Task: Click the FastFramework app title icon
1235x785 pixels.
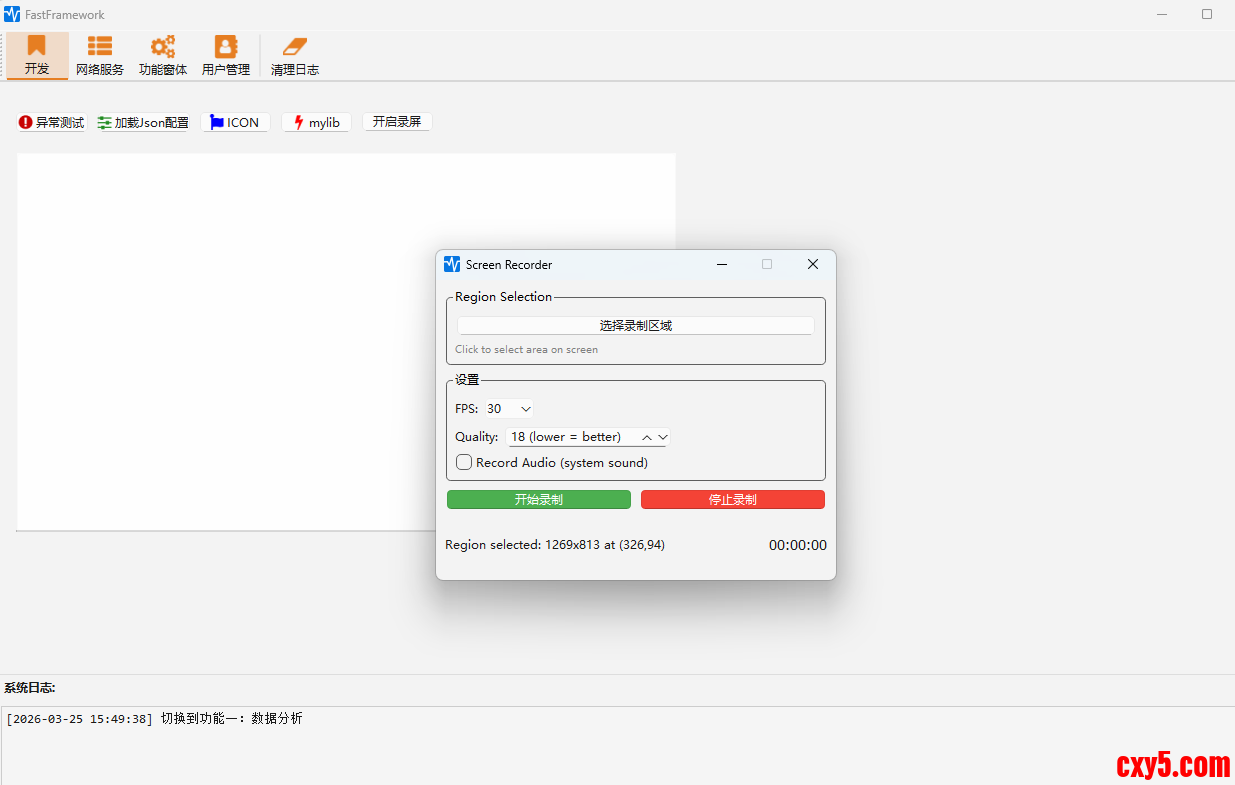Action: [12, 14]
